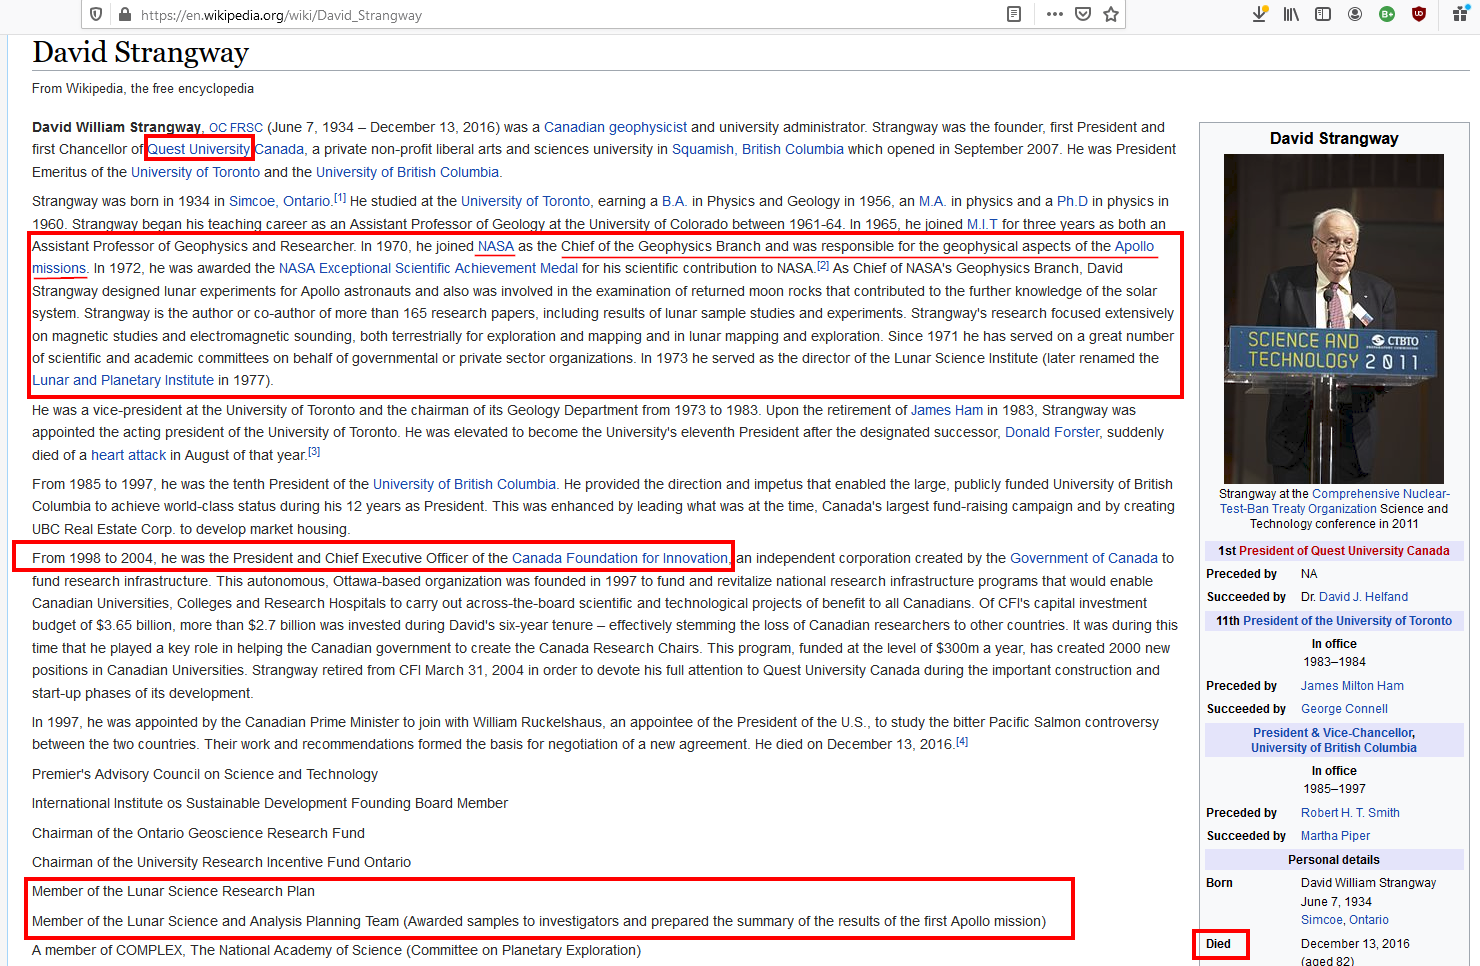This screenshot has height=966, width=1480.
Task: Click 'Premier's Advisory Council on Science and Technology' text
Action: click(x=205, y=774)
